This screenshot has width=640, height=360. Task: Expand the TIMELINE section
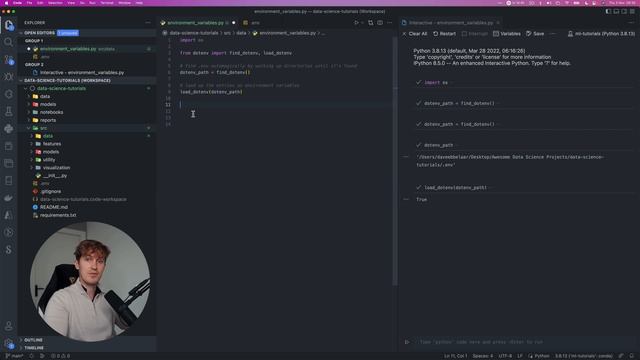point(34,348)
